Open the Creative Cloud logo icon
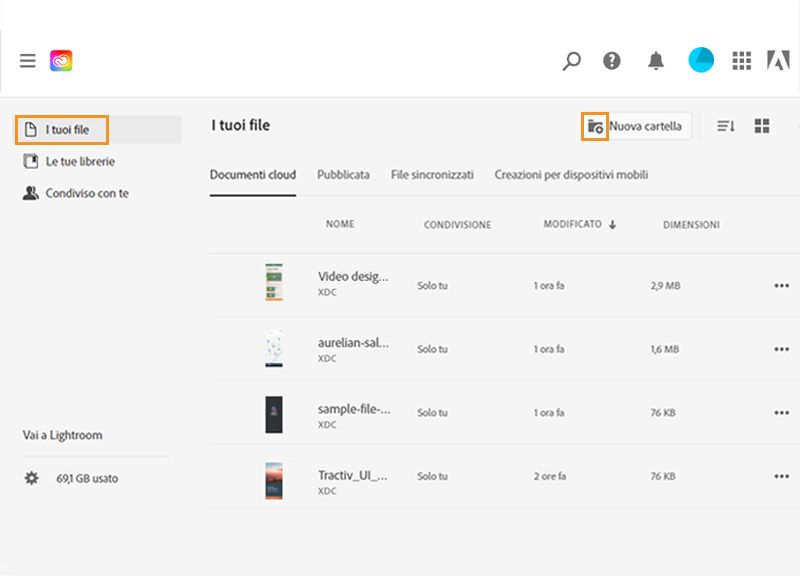Screen dimensions: 800x576 pyautogui.click(x=60, y=59)
